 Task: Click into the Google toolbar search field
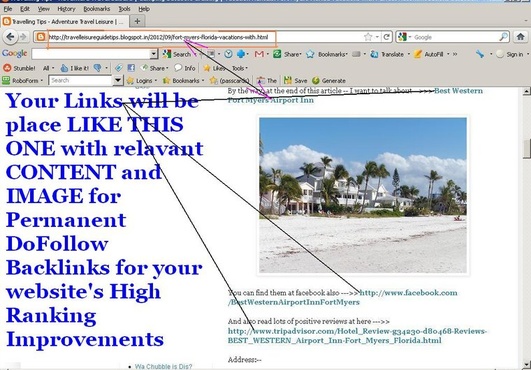point(91,54)
